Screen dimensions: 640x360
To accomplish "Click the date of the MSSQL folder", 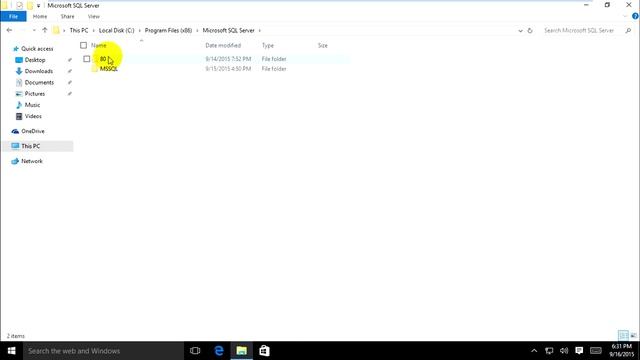I will [228, 69].
